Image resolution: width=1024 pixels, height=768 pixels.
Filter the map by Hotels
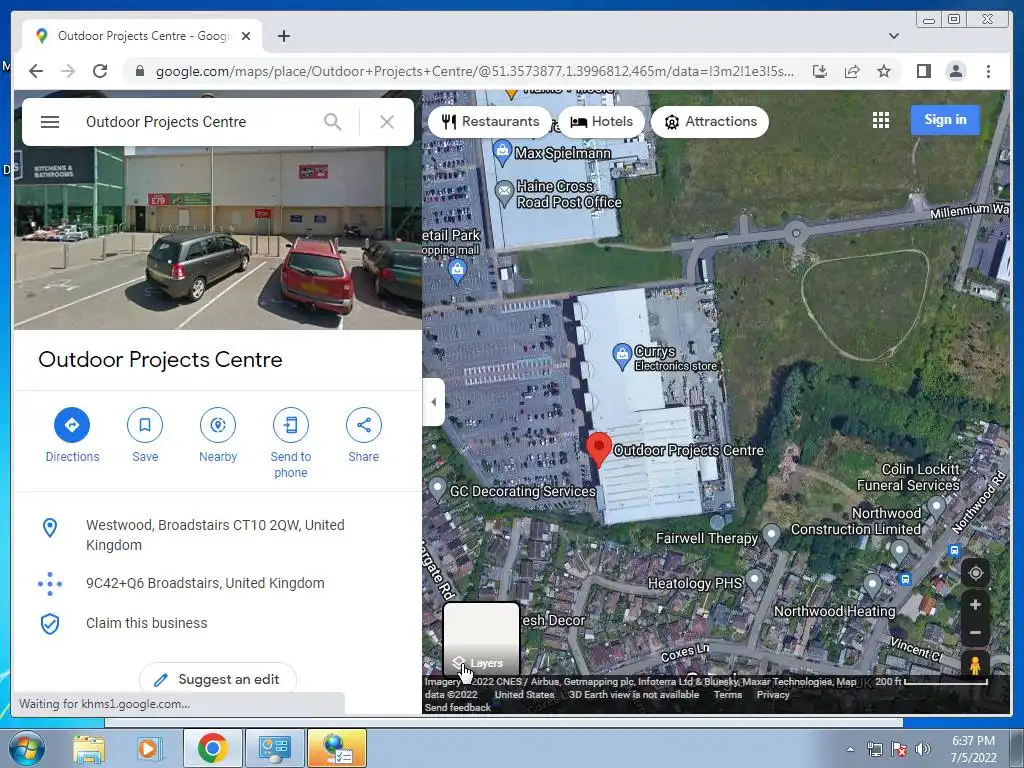[601, 121]
